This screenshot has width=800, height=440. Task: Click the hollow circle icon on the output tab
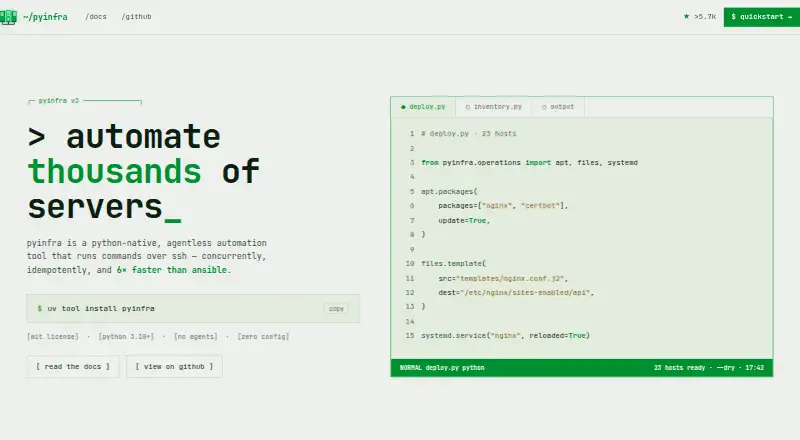click(x=544, y=107)
